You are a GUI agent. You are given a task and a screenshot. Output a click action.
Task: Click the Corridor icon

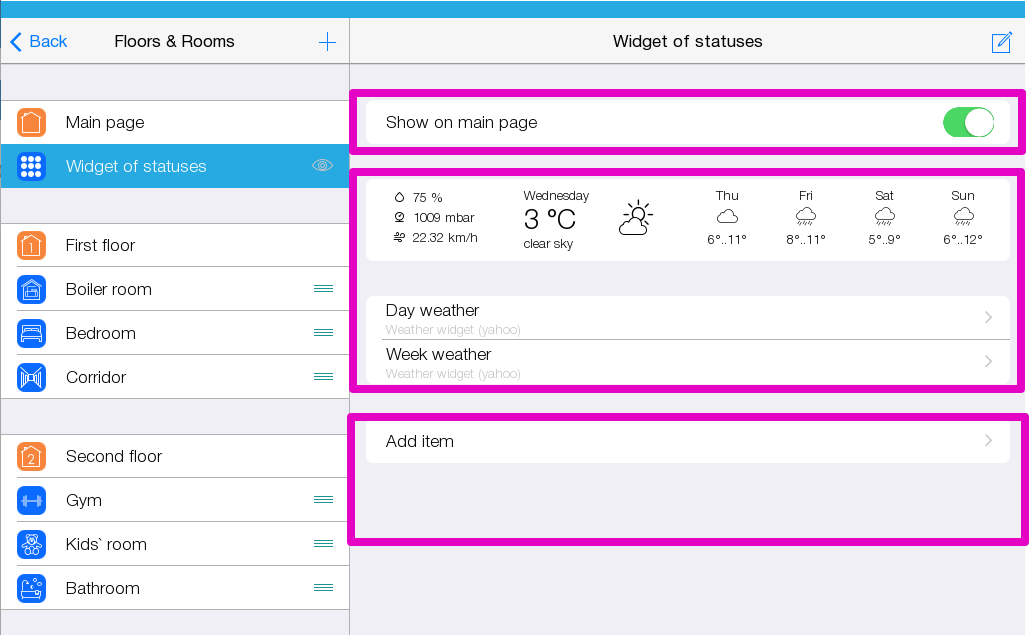point(32,377)
